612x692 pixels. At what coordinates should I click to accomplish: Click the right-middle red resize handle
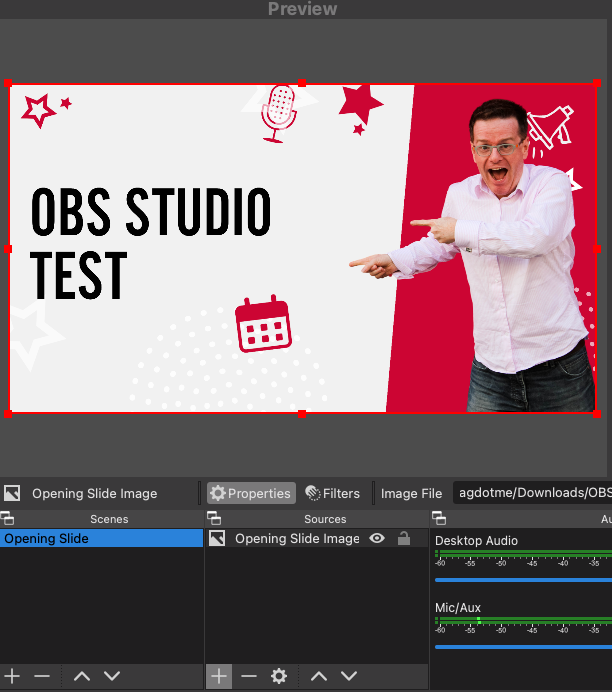click(597, 249)
